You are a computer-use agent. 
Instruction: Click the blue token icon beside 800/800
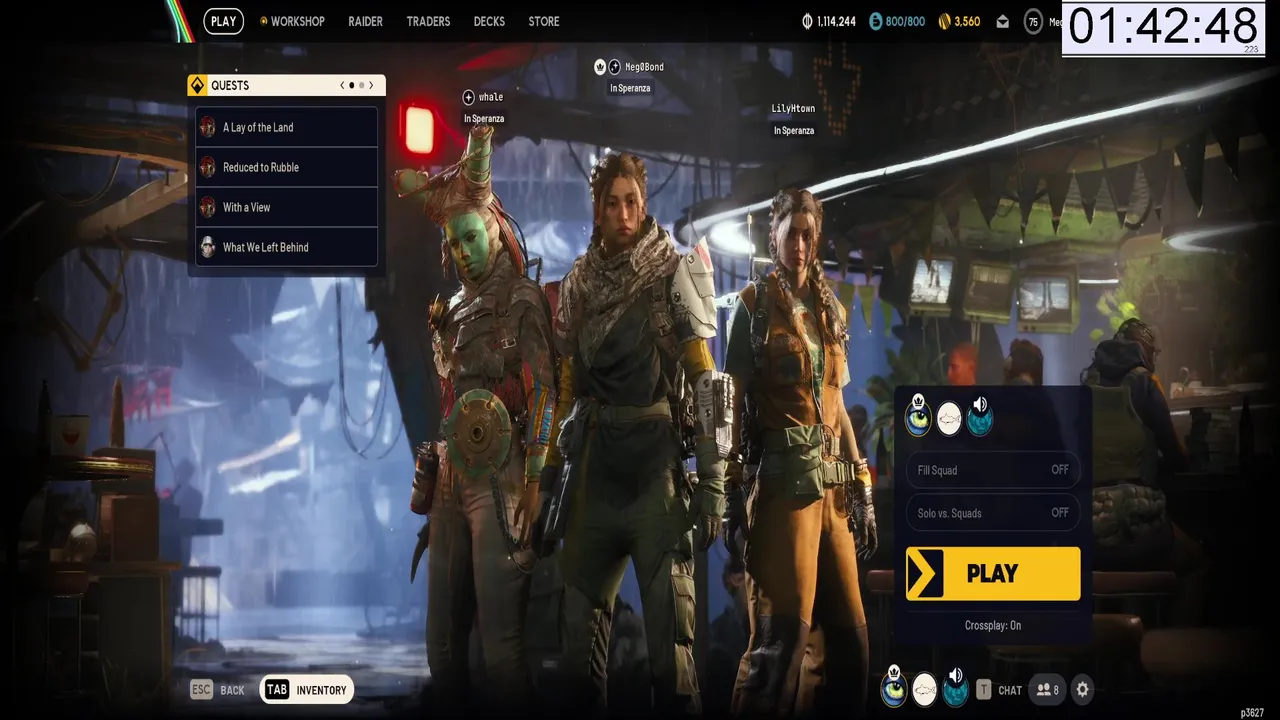point(876,21)
